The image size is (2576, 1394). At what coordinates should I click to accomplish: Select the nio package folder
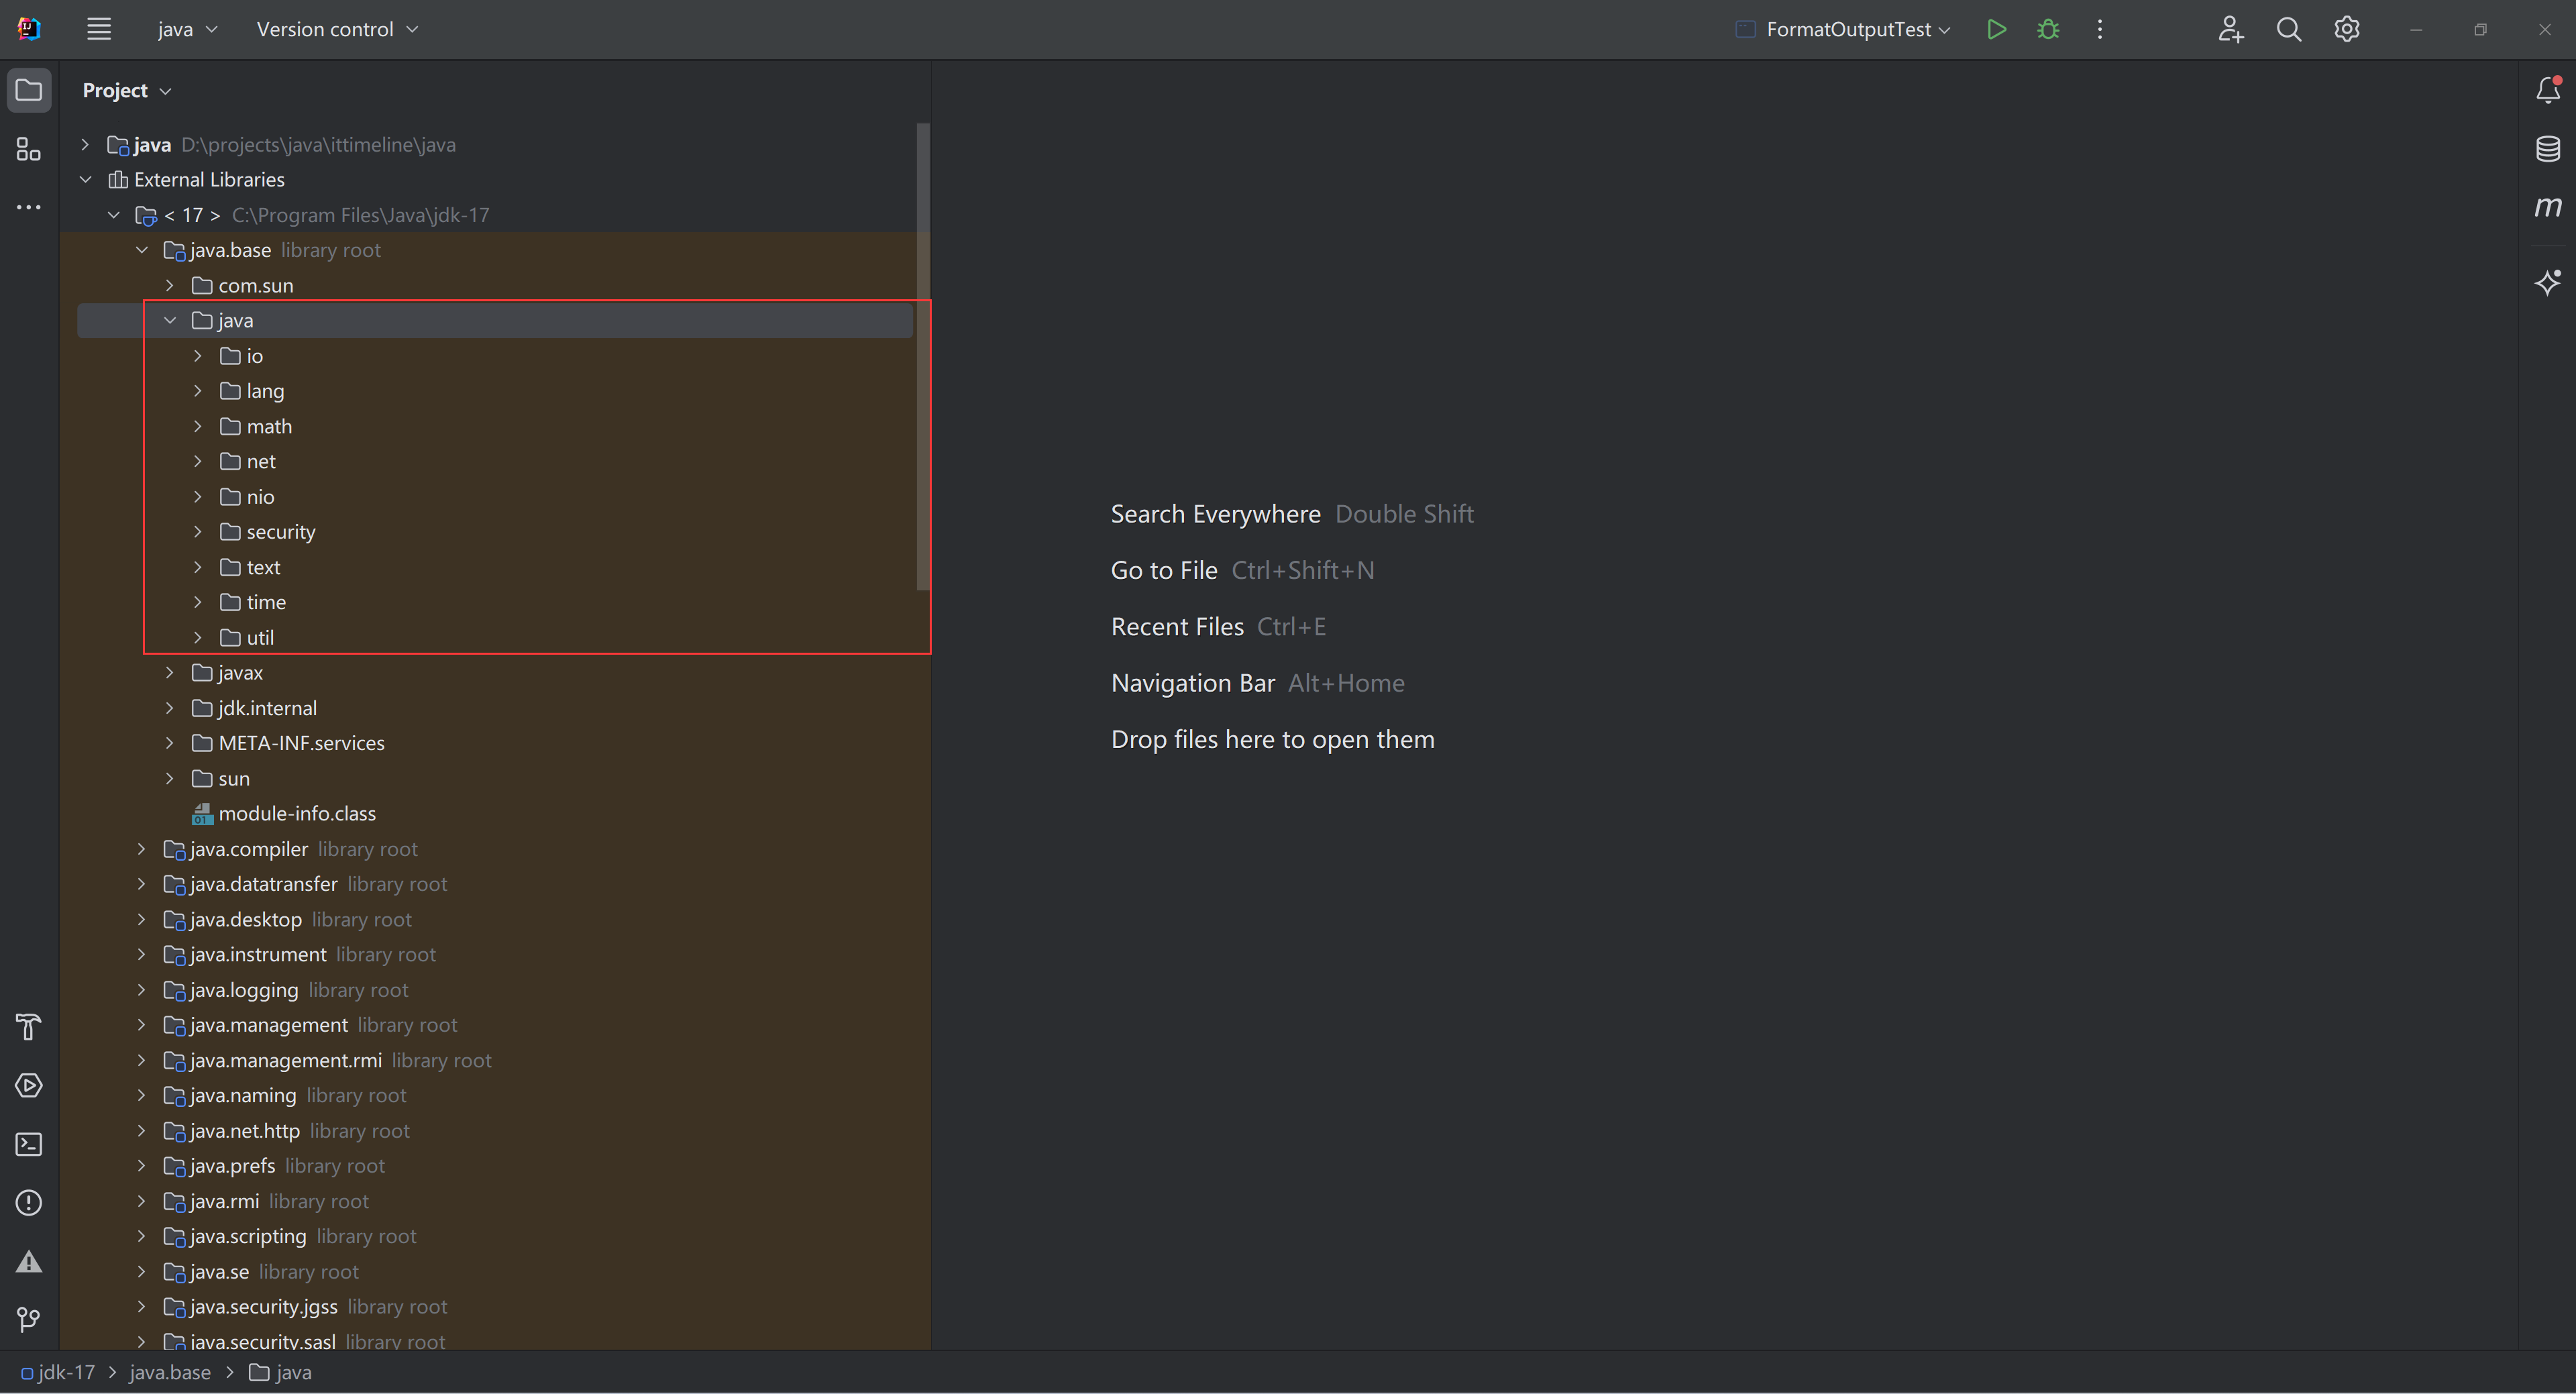[x=247, y=497]
